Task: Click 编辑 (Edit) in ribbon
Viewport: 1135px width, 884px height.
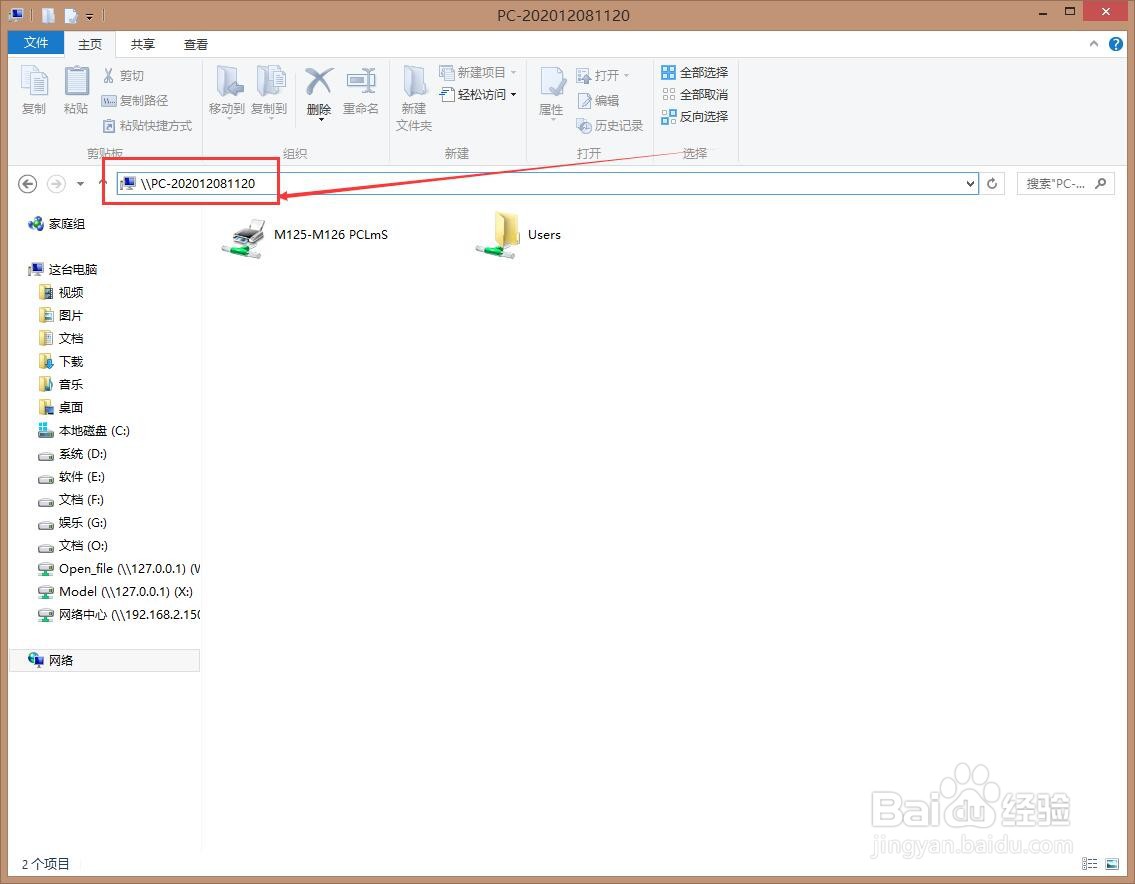Action: tap(598, 101)
